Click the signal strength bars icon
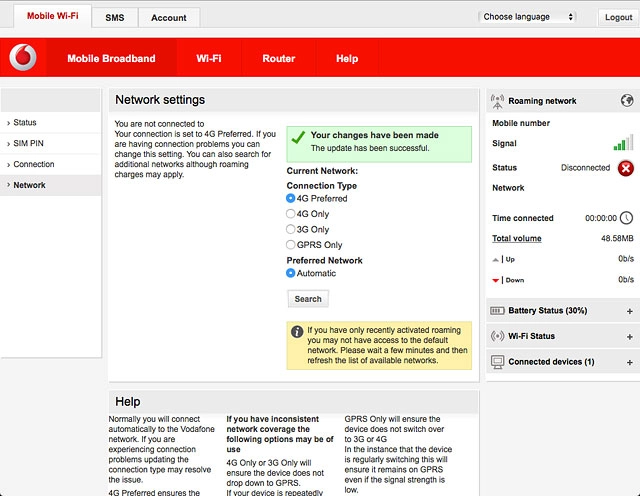The width and height of the screenshot is (640, 496). click(x=623, y=144)
